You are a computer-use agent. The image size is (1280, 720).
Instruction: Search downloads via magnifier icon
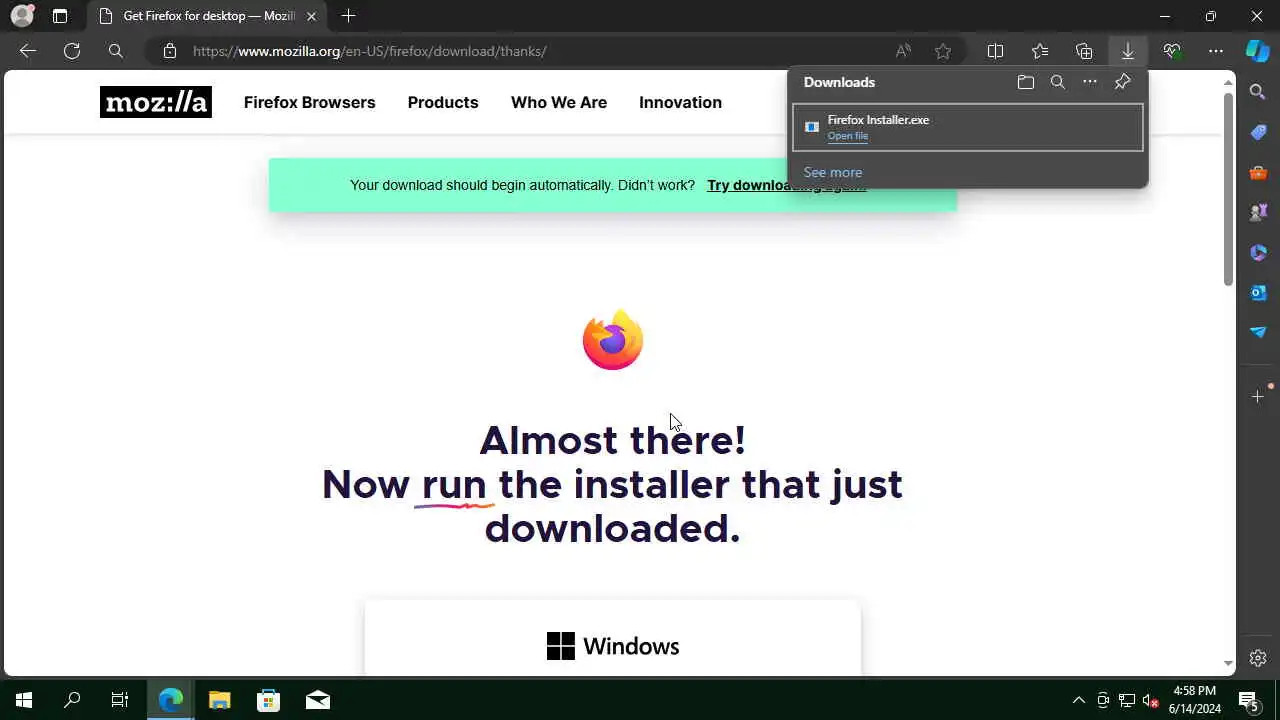tap(1058, 82)
